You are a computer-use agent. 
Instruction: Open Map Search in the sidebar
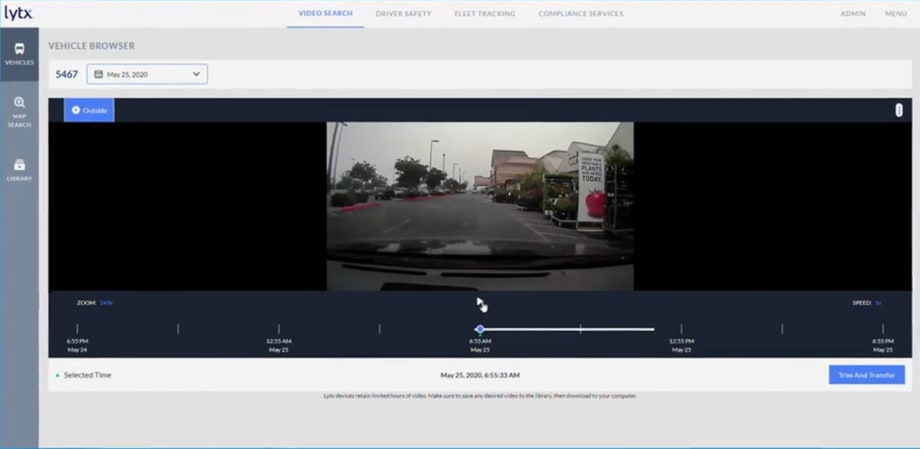click(x=19, y=112)
